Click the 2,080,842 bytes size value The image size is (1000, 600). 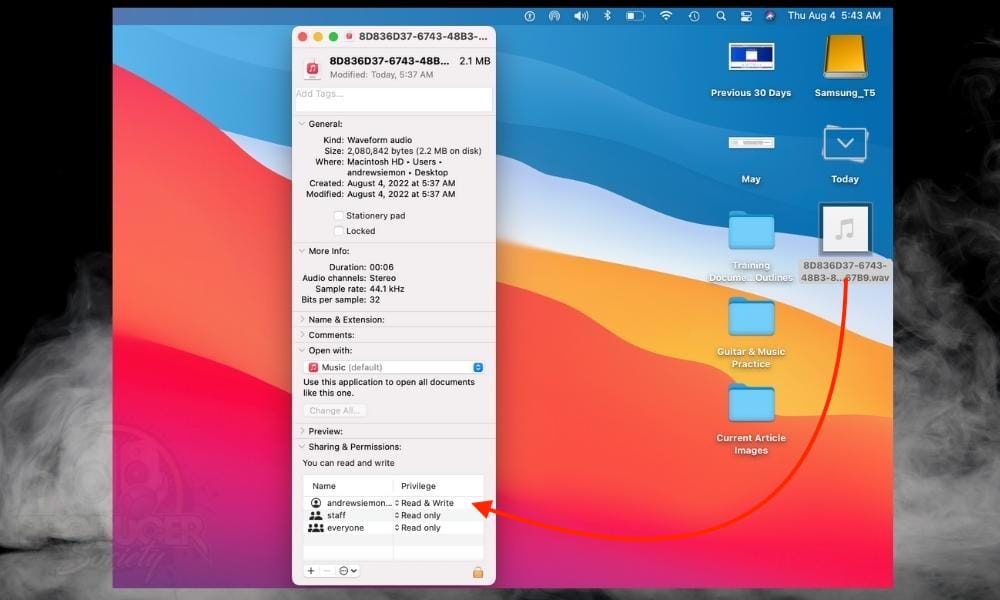click(x=414, y=151)
